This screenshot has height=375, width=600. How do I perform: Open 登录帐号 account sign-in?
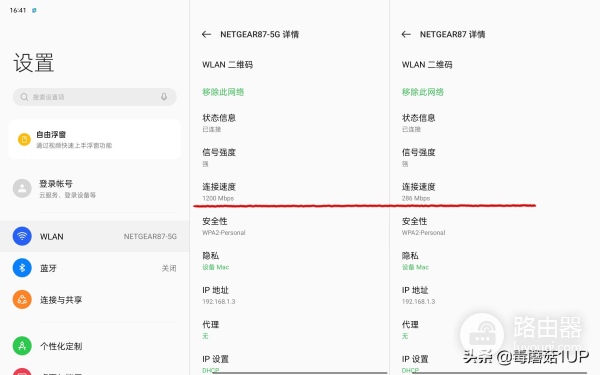[95, 189]
